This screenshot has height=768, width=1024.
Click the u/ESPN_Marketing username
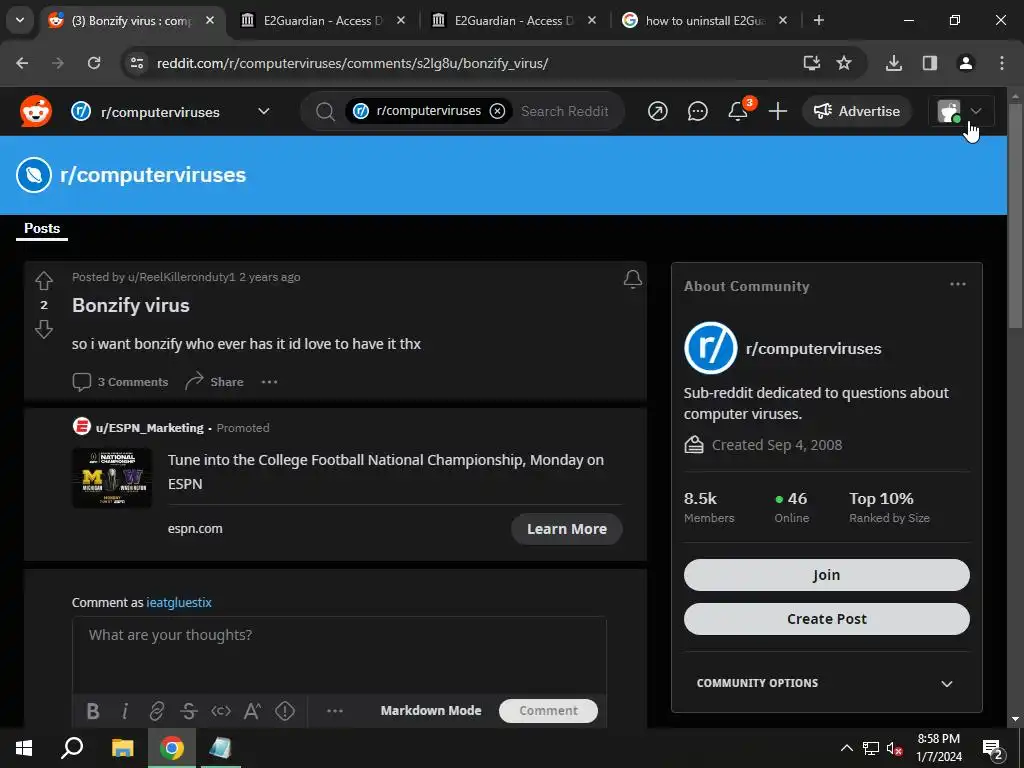click(150, 428)
